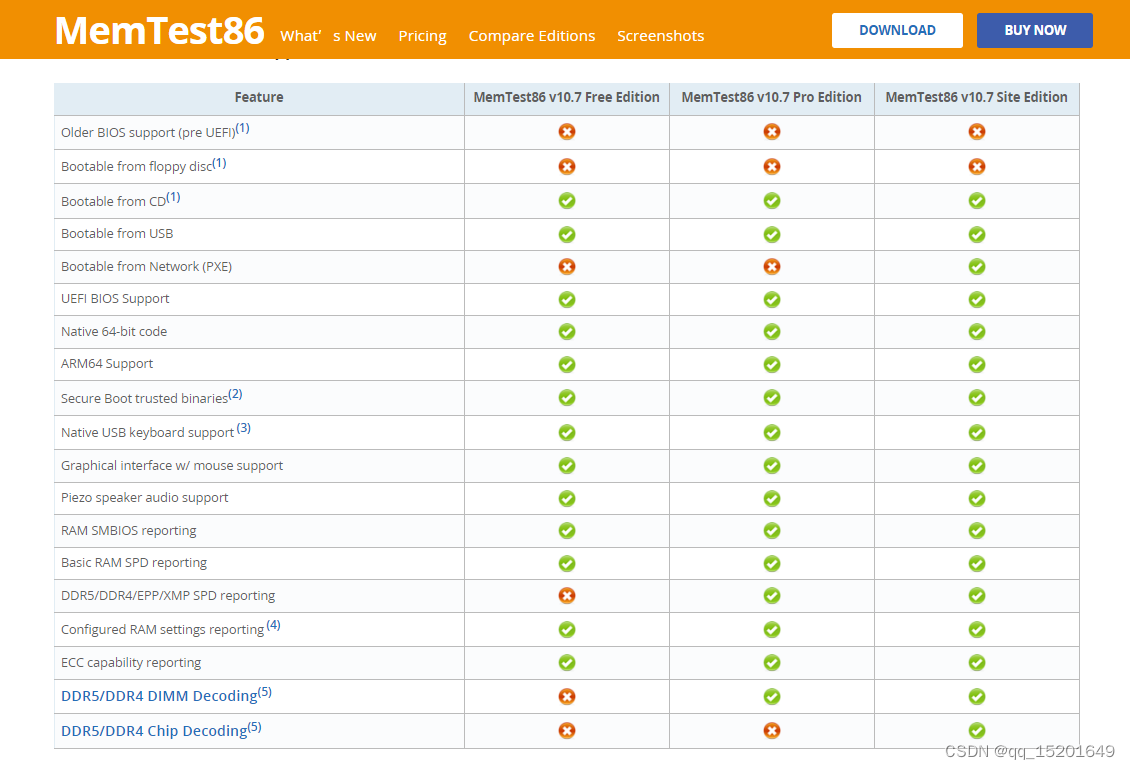Screen dimensions: 1130x769
Task: Click the BUY NOW button
Action: coord(1035,30)
